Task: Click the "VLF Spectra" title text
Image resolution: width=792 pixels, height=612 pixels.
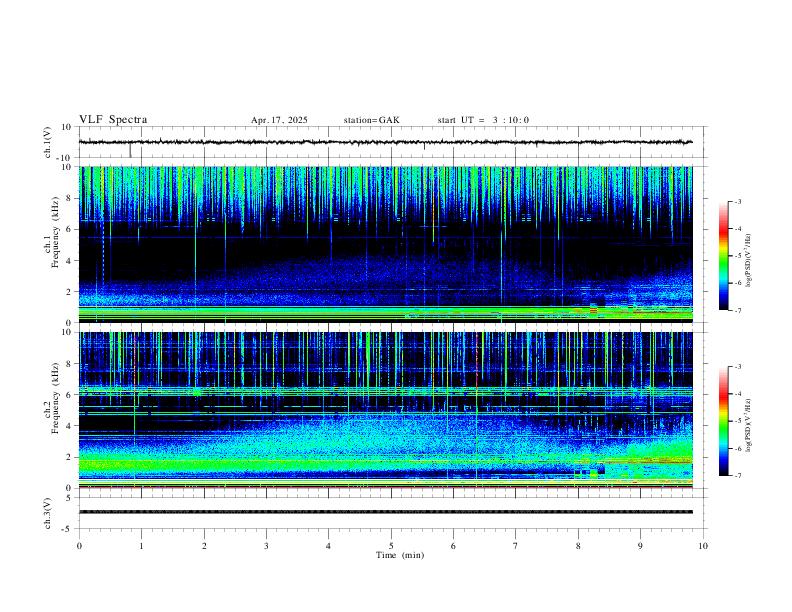Action: click(113, 120)
